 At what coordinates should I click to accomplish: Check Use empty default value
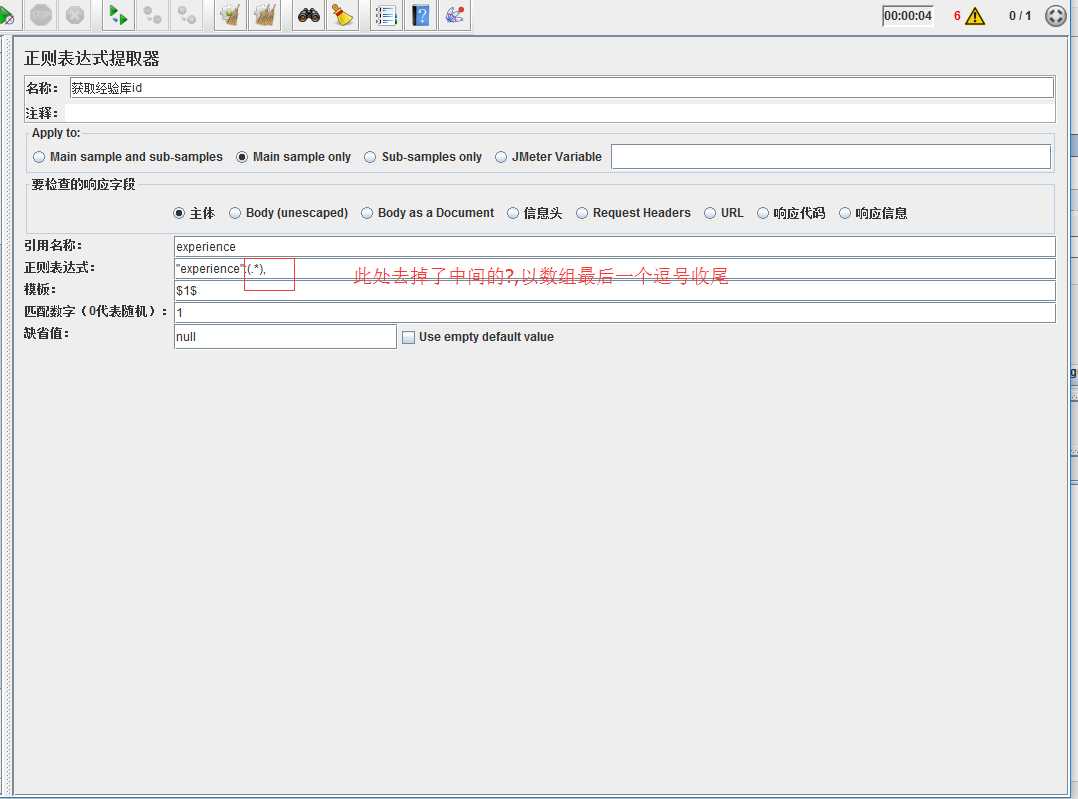click(478, 337)
